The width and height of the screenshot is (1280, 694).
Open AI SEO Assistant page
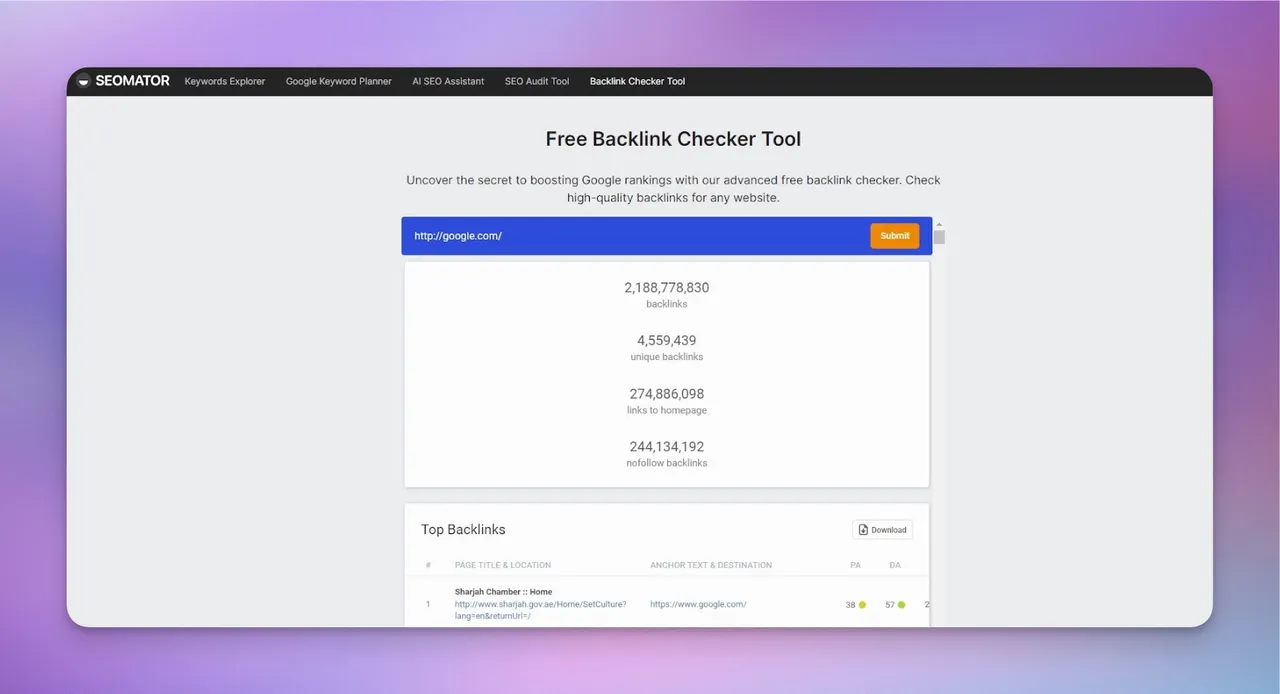point(448,81)
